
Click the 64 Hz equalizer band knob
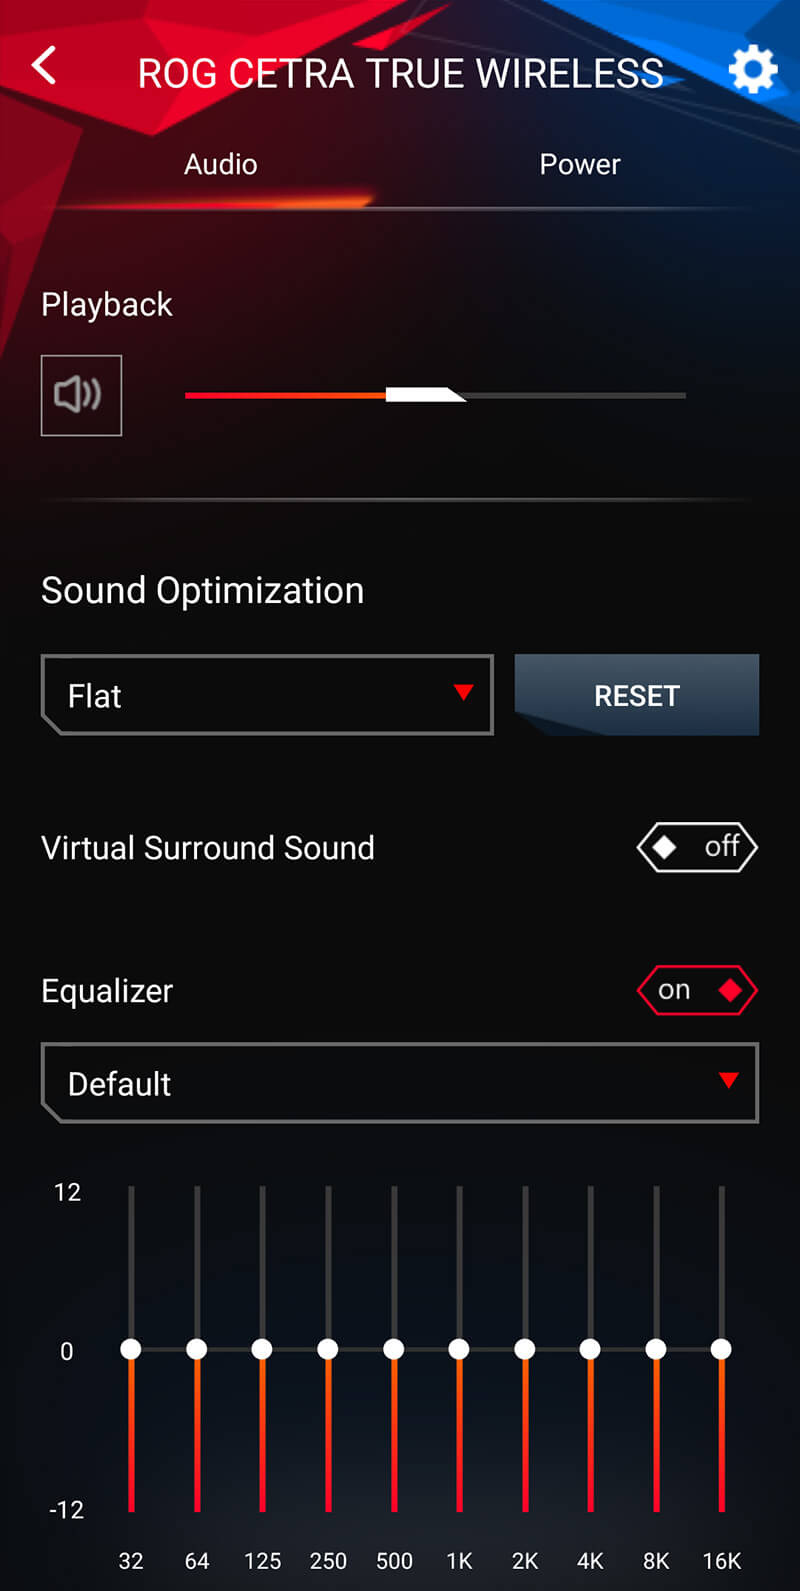(197, 1349)
